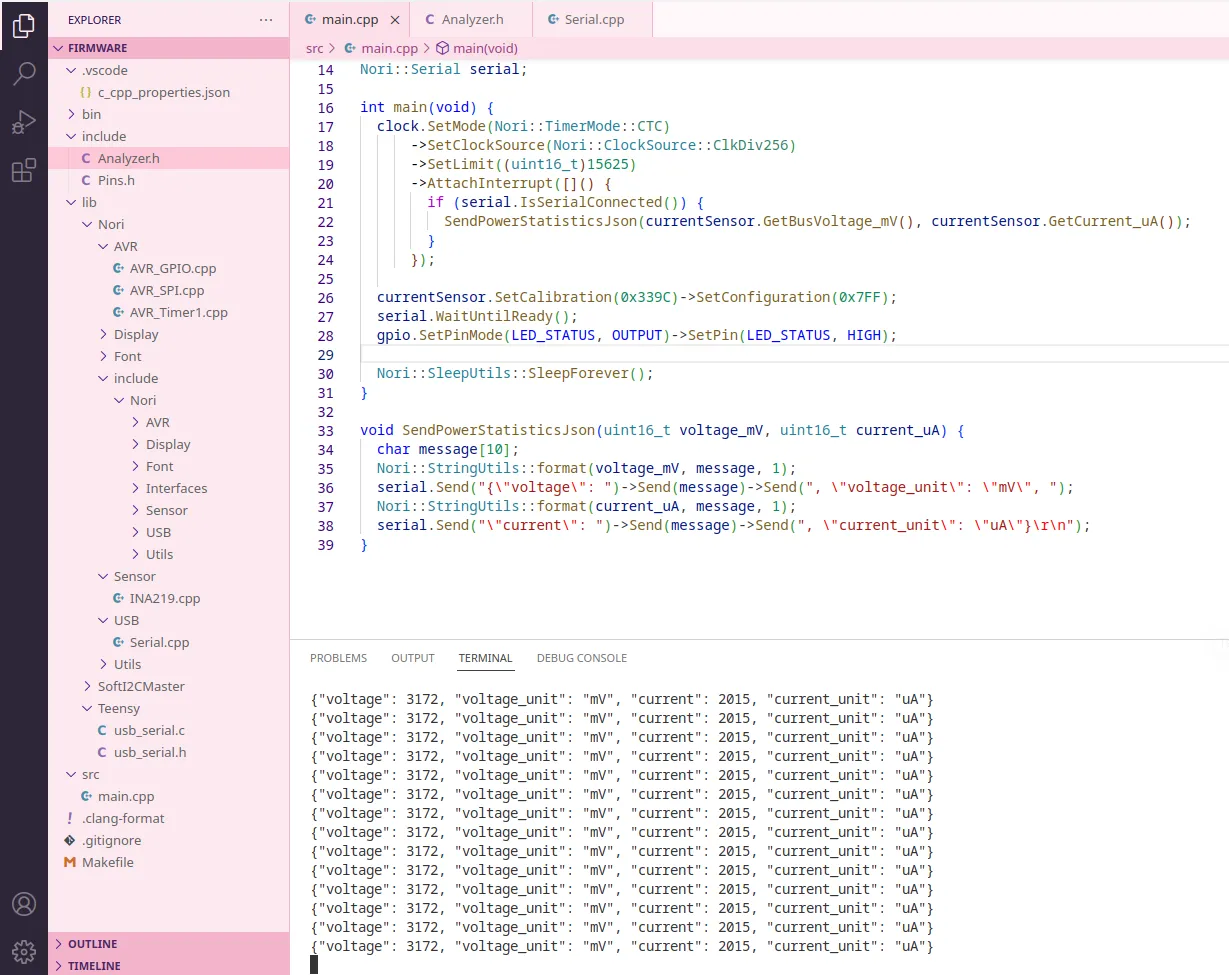Open the Accounts menu icon
Image resolution: width=1229 pixels, height=975 pixels.
pos(23,904)
